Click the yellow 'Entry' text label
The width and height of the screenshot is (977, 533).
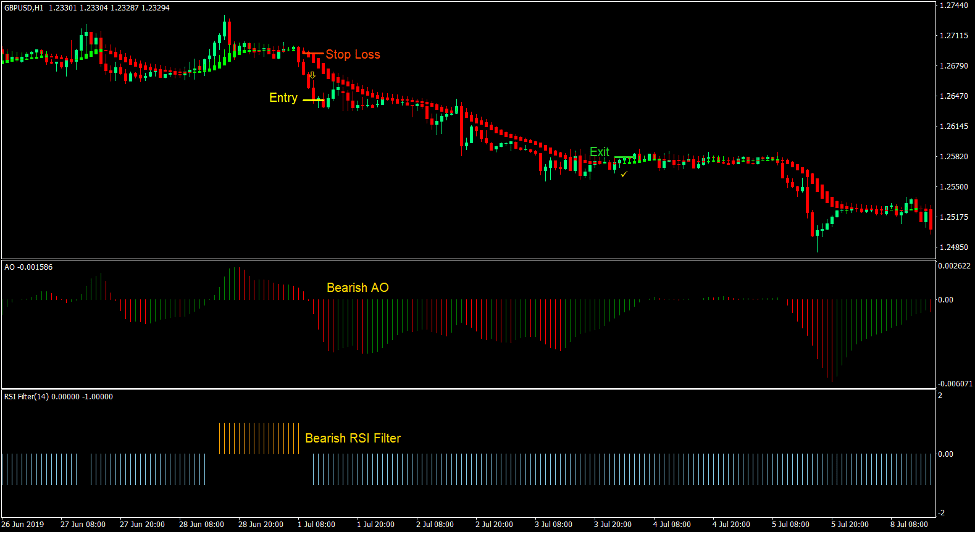pyautogui.click(x=283, y=98)
